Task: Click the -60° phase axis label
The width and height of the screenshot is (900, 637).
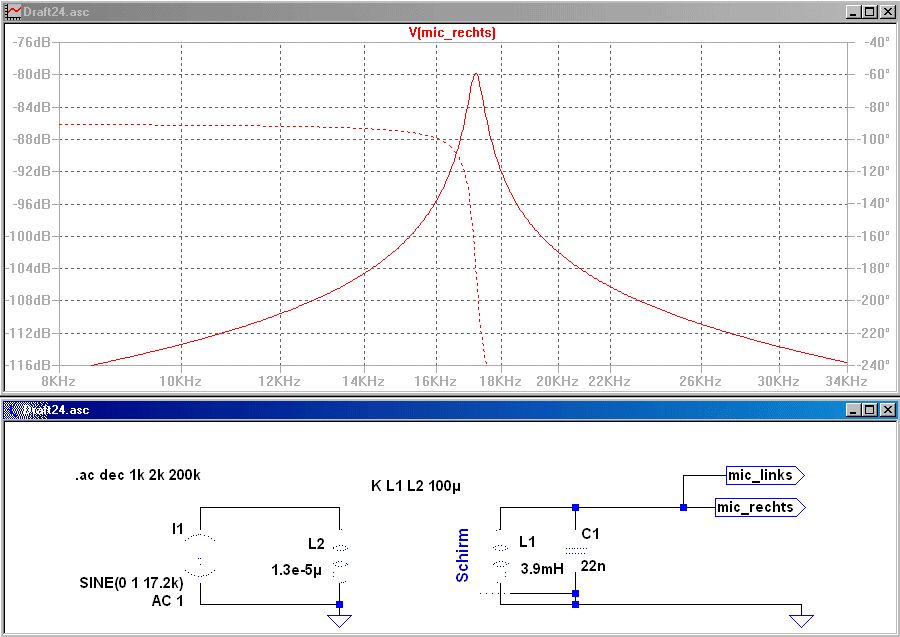Action: (x=877, y=75)
